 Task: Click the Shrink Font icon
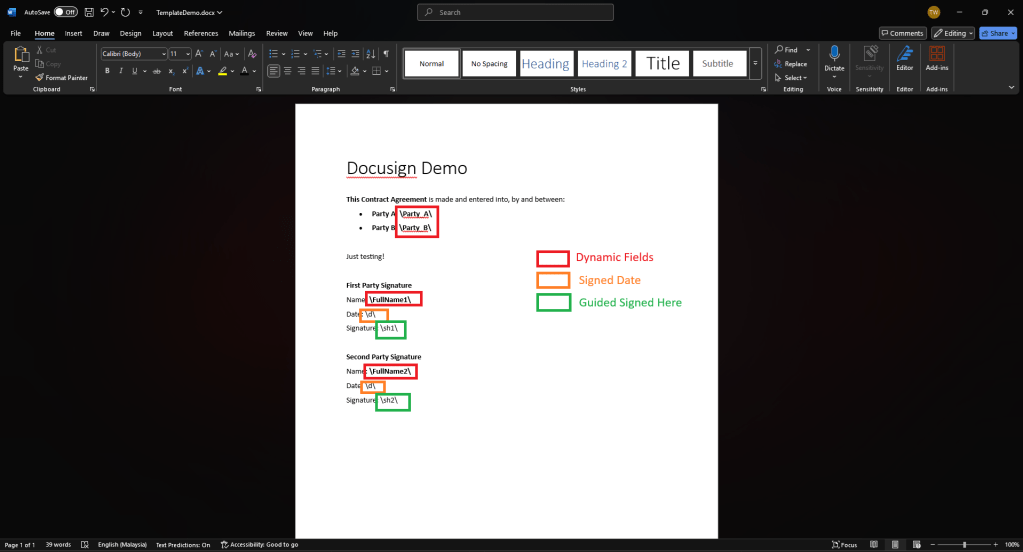tap(213, 54)
